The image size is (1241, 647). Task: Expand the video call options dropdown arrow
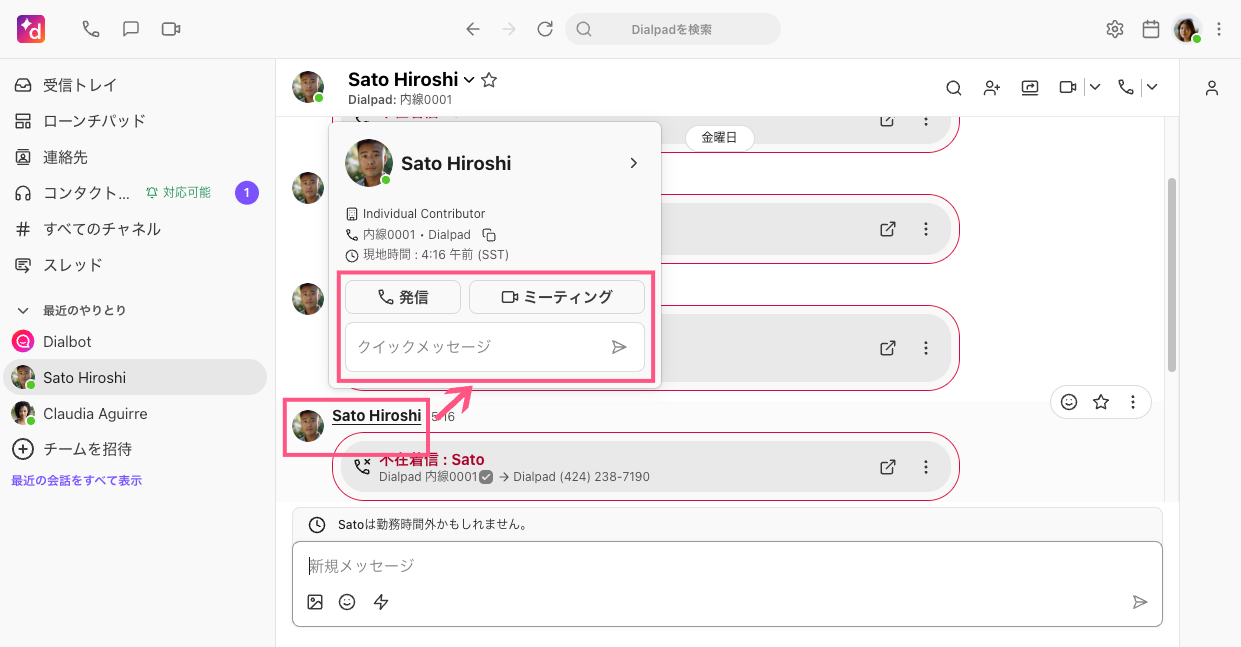(x=1094, y=88)
